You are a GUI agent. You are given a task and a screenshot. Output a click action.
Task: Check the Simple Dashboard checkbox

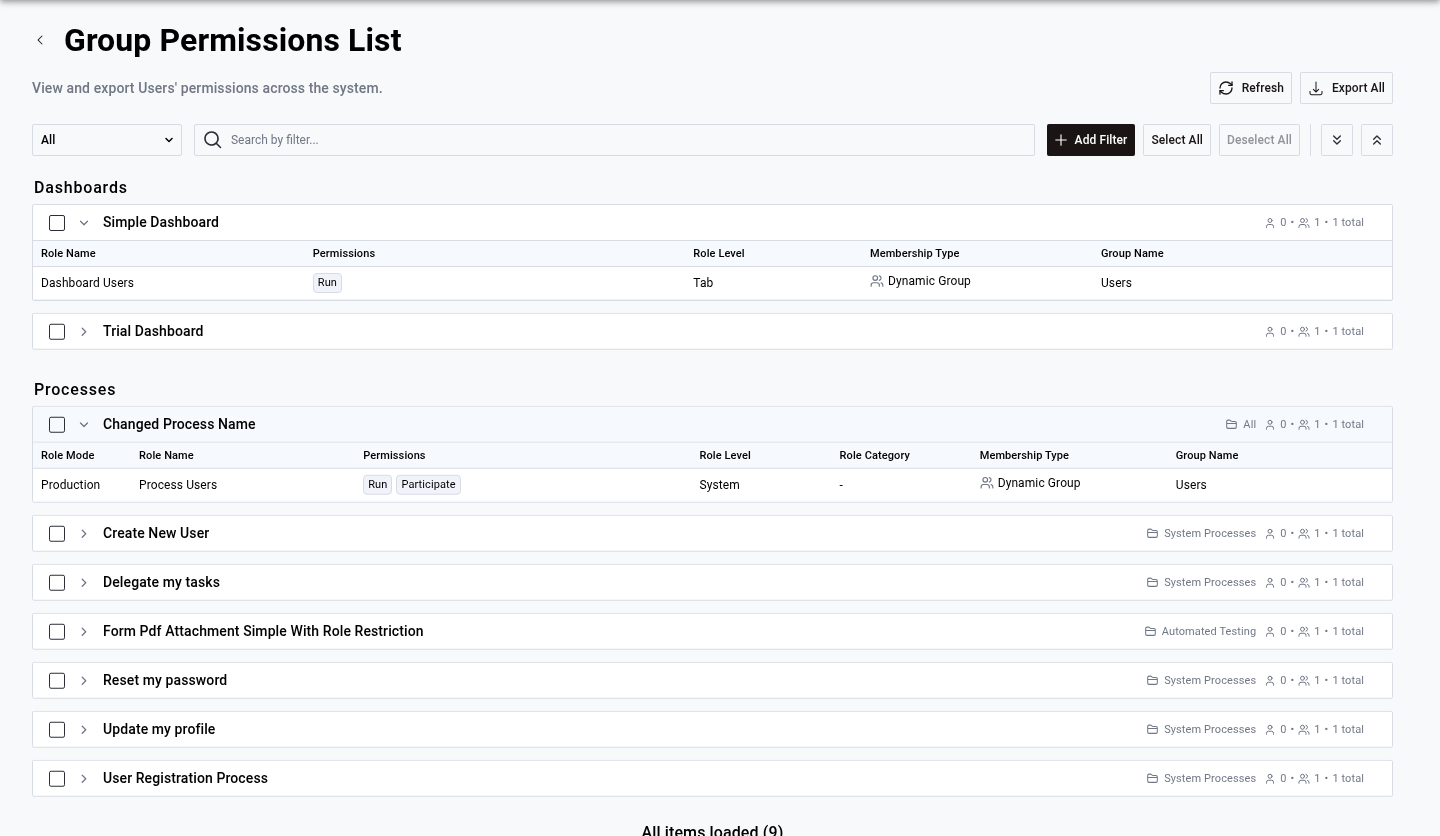click(57, 222)
